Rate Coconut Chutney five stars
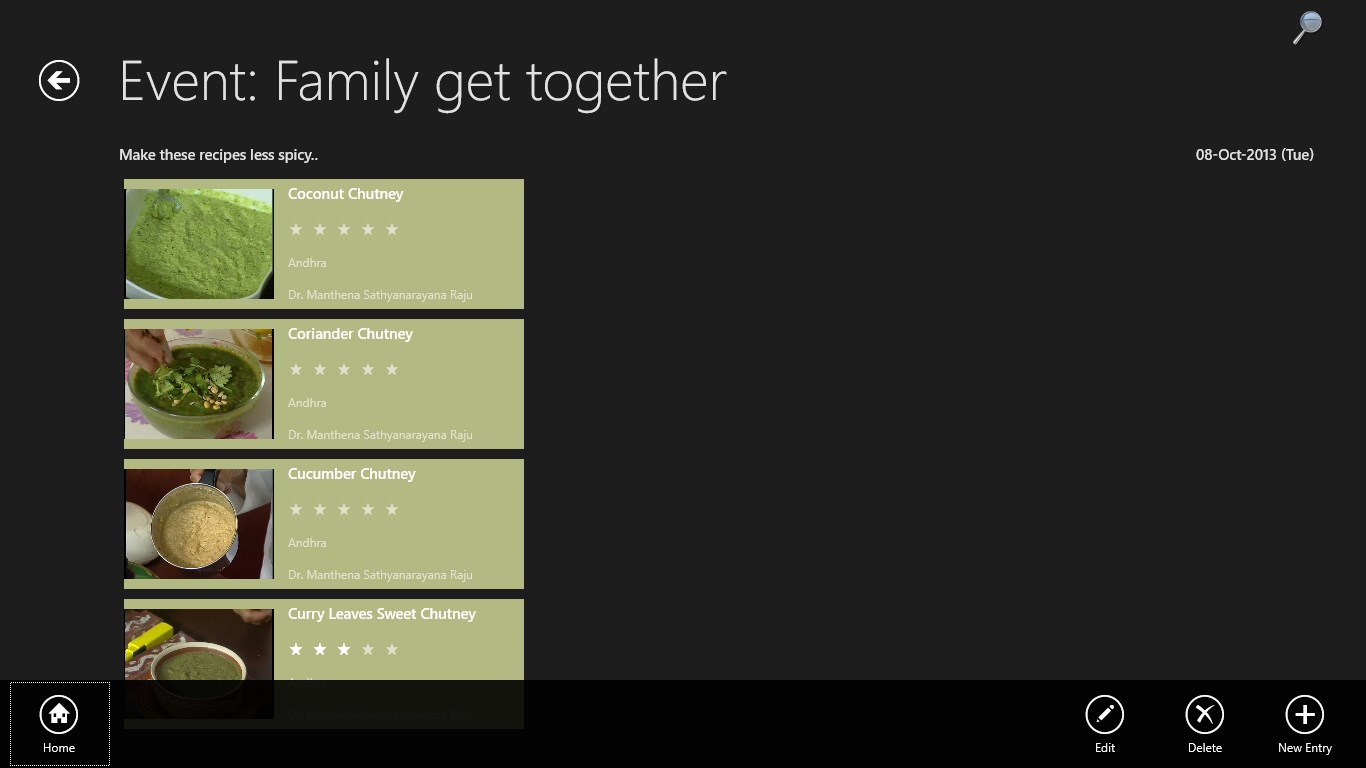The image size is (1366, 768). tap(392, 230)
